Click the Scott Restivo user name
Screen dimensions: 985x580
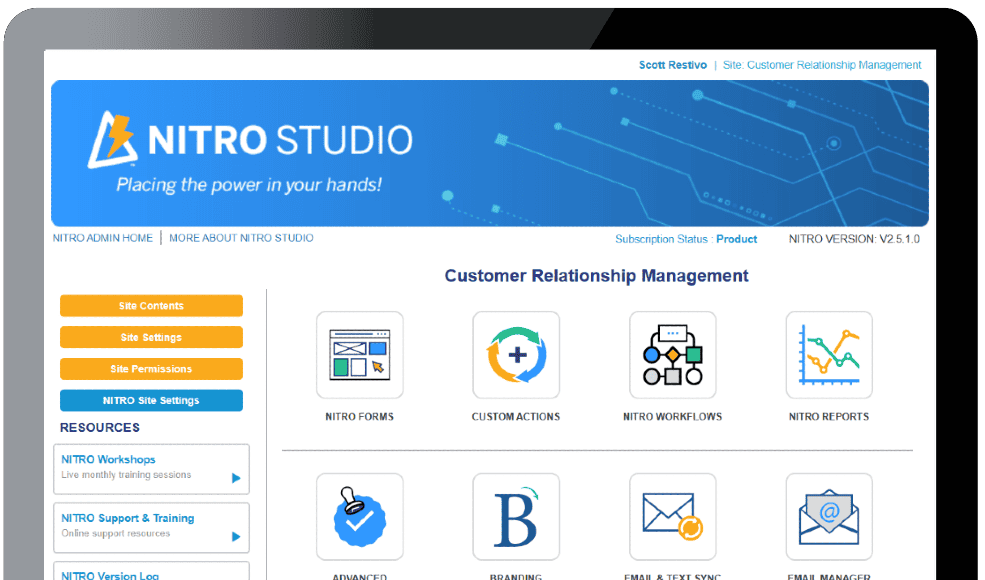[673, 65]
